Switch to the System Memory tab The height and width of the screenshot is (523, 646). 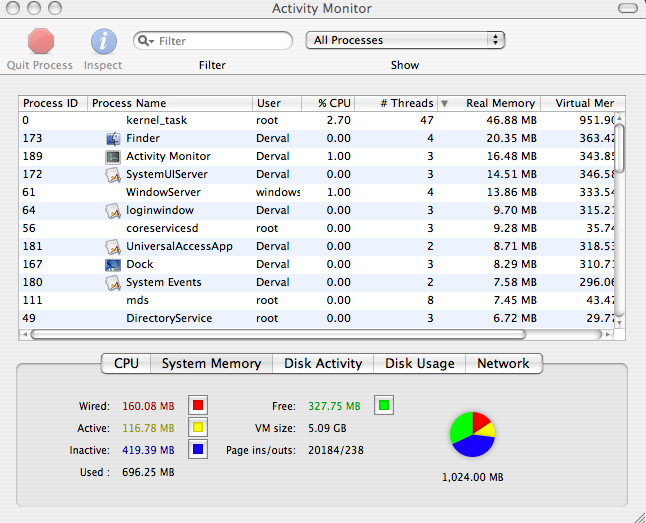tap(211, 364)
